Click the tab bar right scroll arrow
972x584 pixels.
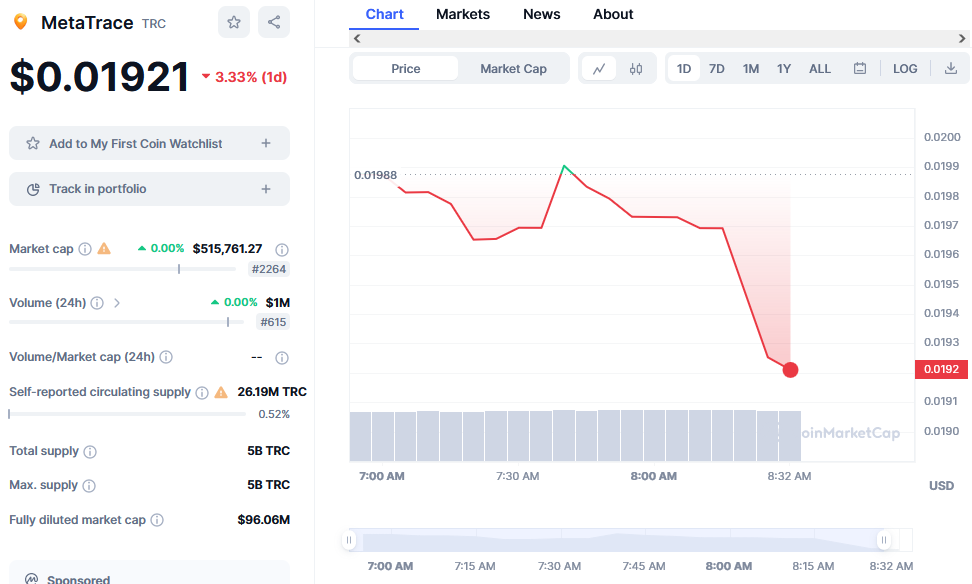tap(961, 38)
